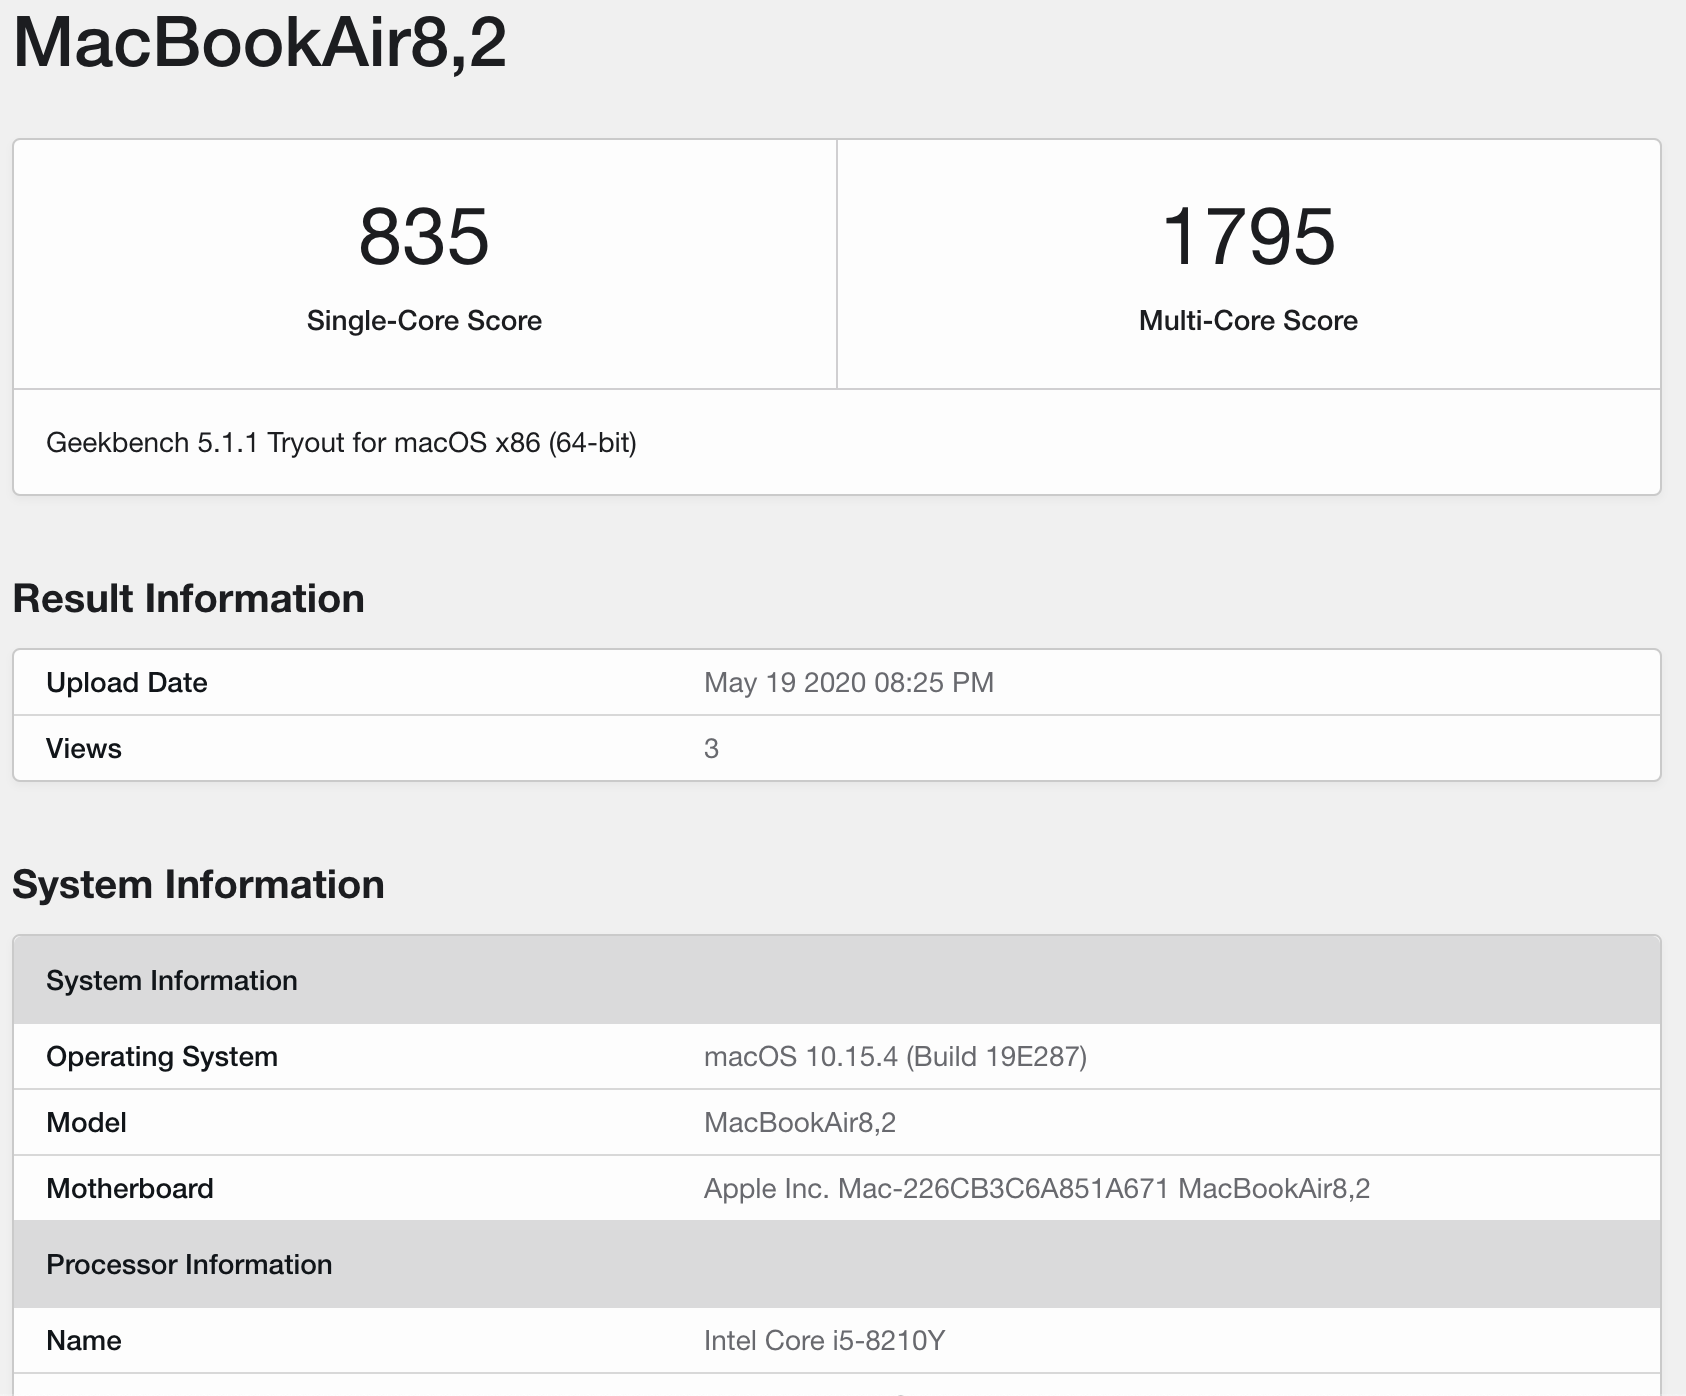Click the Geekbench 5.1.1 Tryout version text

coord(341,442)
